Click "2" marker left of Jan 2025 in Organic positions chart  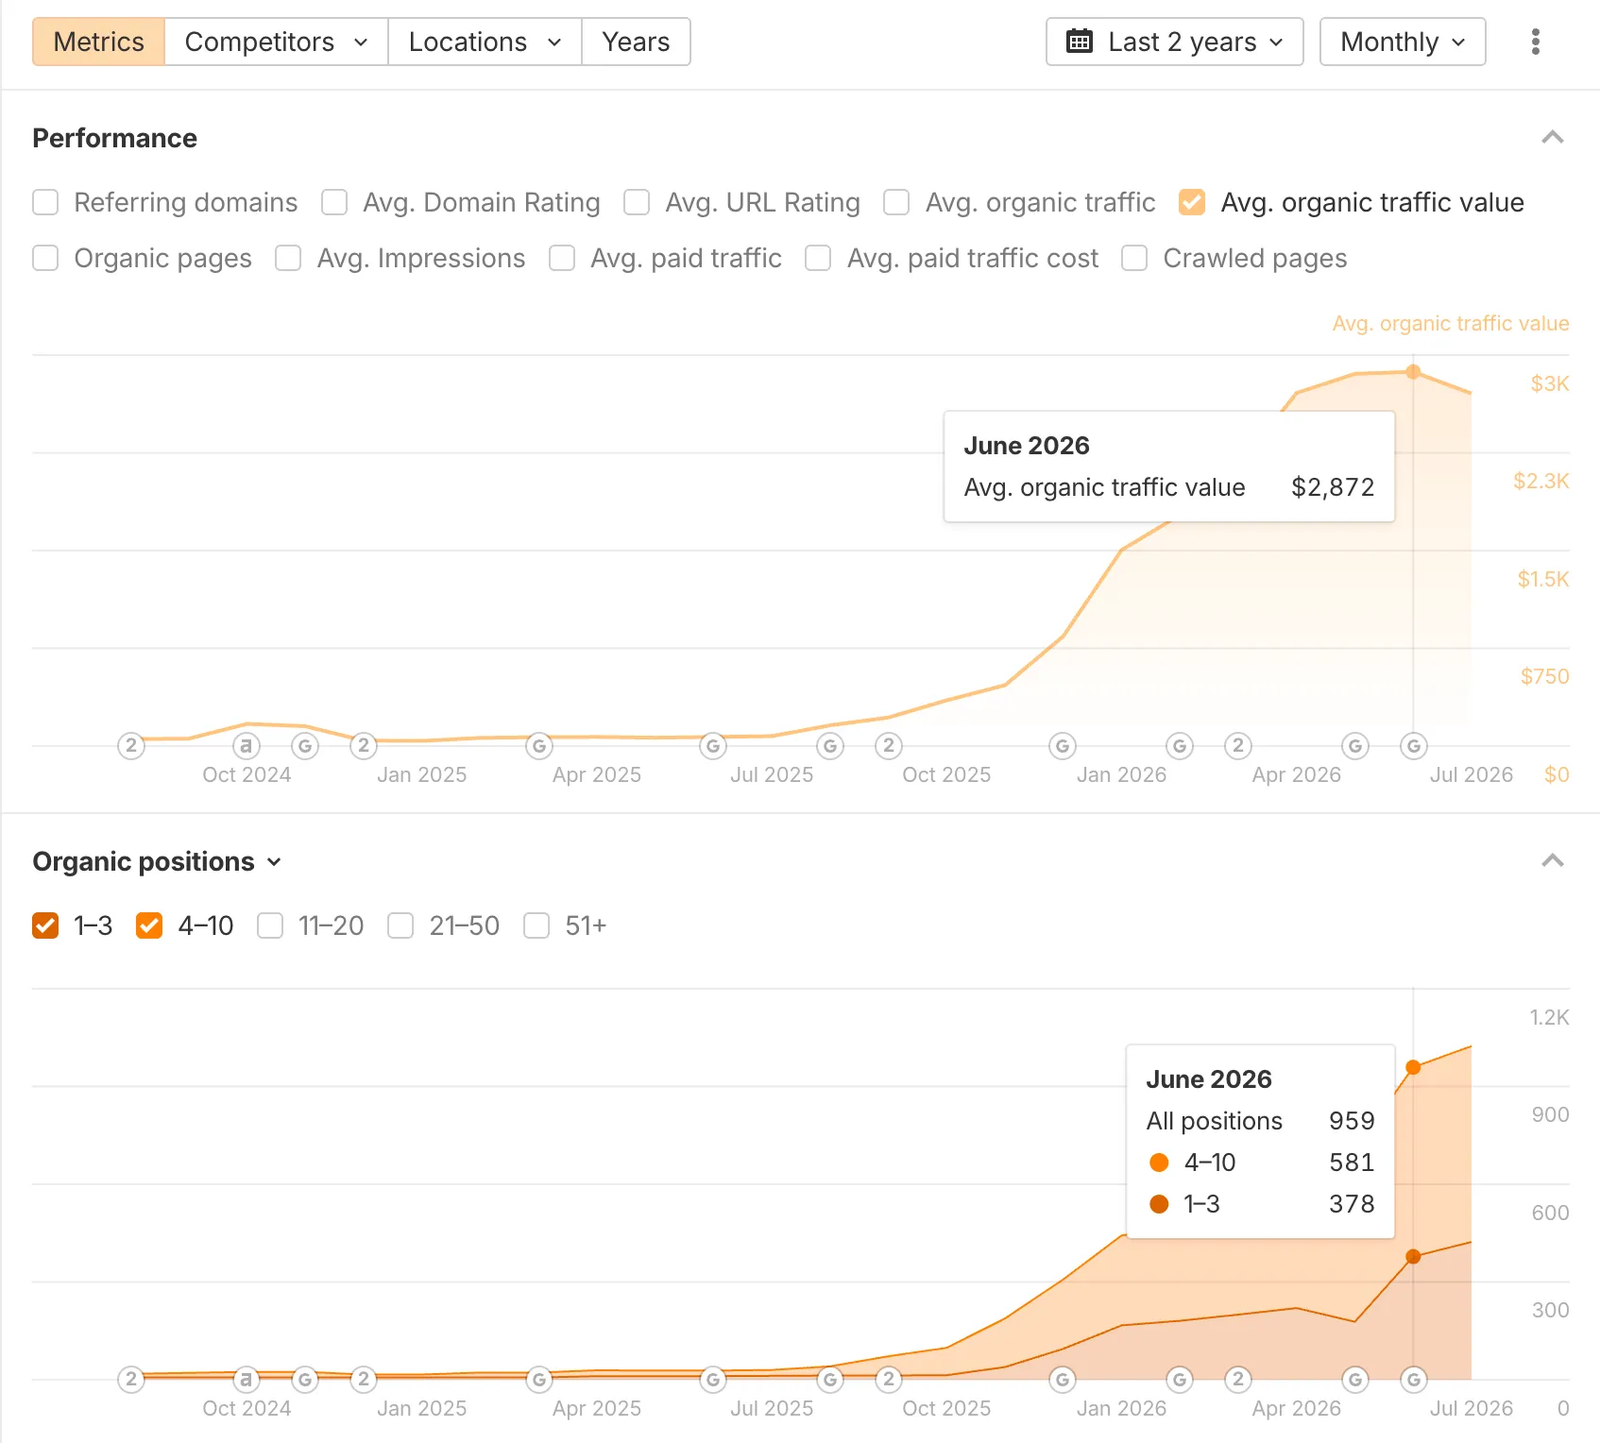tap(364, 1380)
